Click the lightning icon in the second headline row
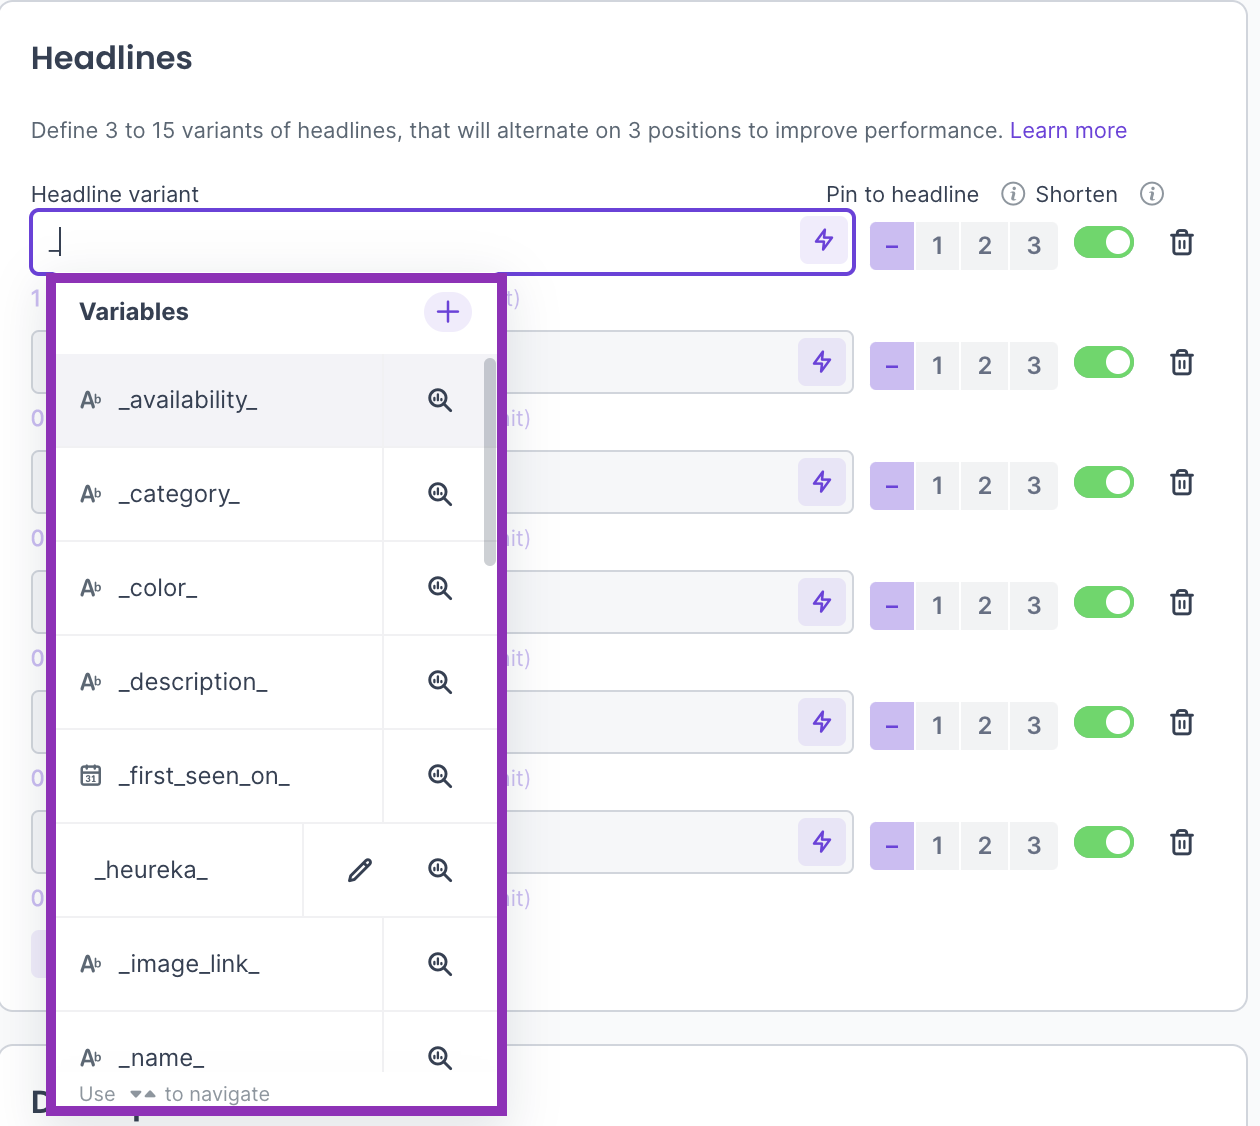Image resolution: width=1260 pixels, height=1126 pixels. (822, 362)
